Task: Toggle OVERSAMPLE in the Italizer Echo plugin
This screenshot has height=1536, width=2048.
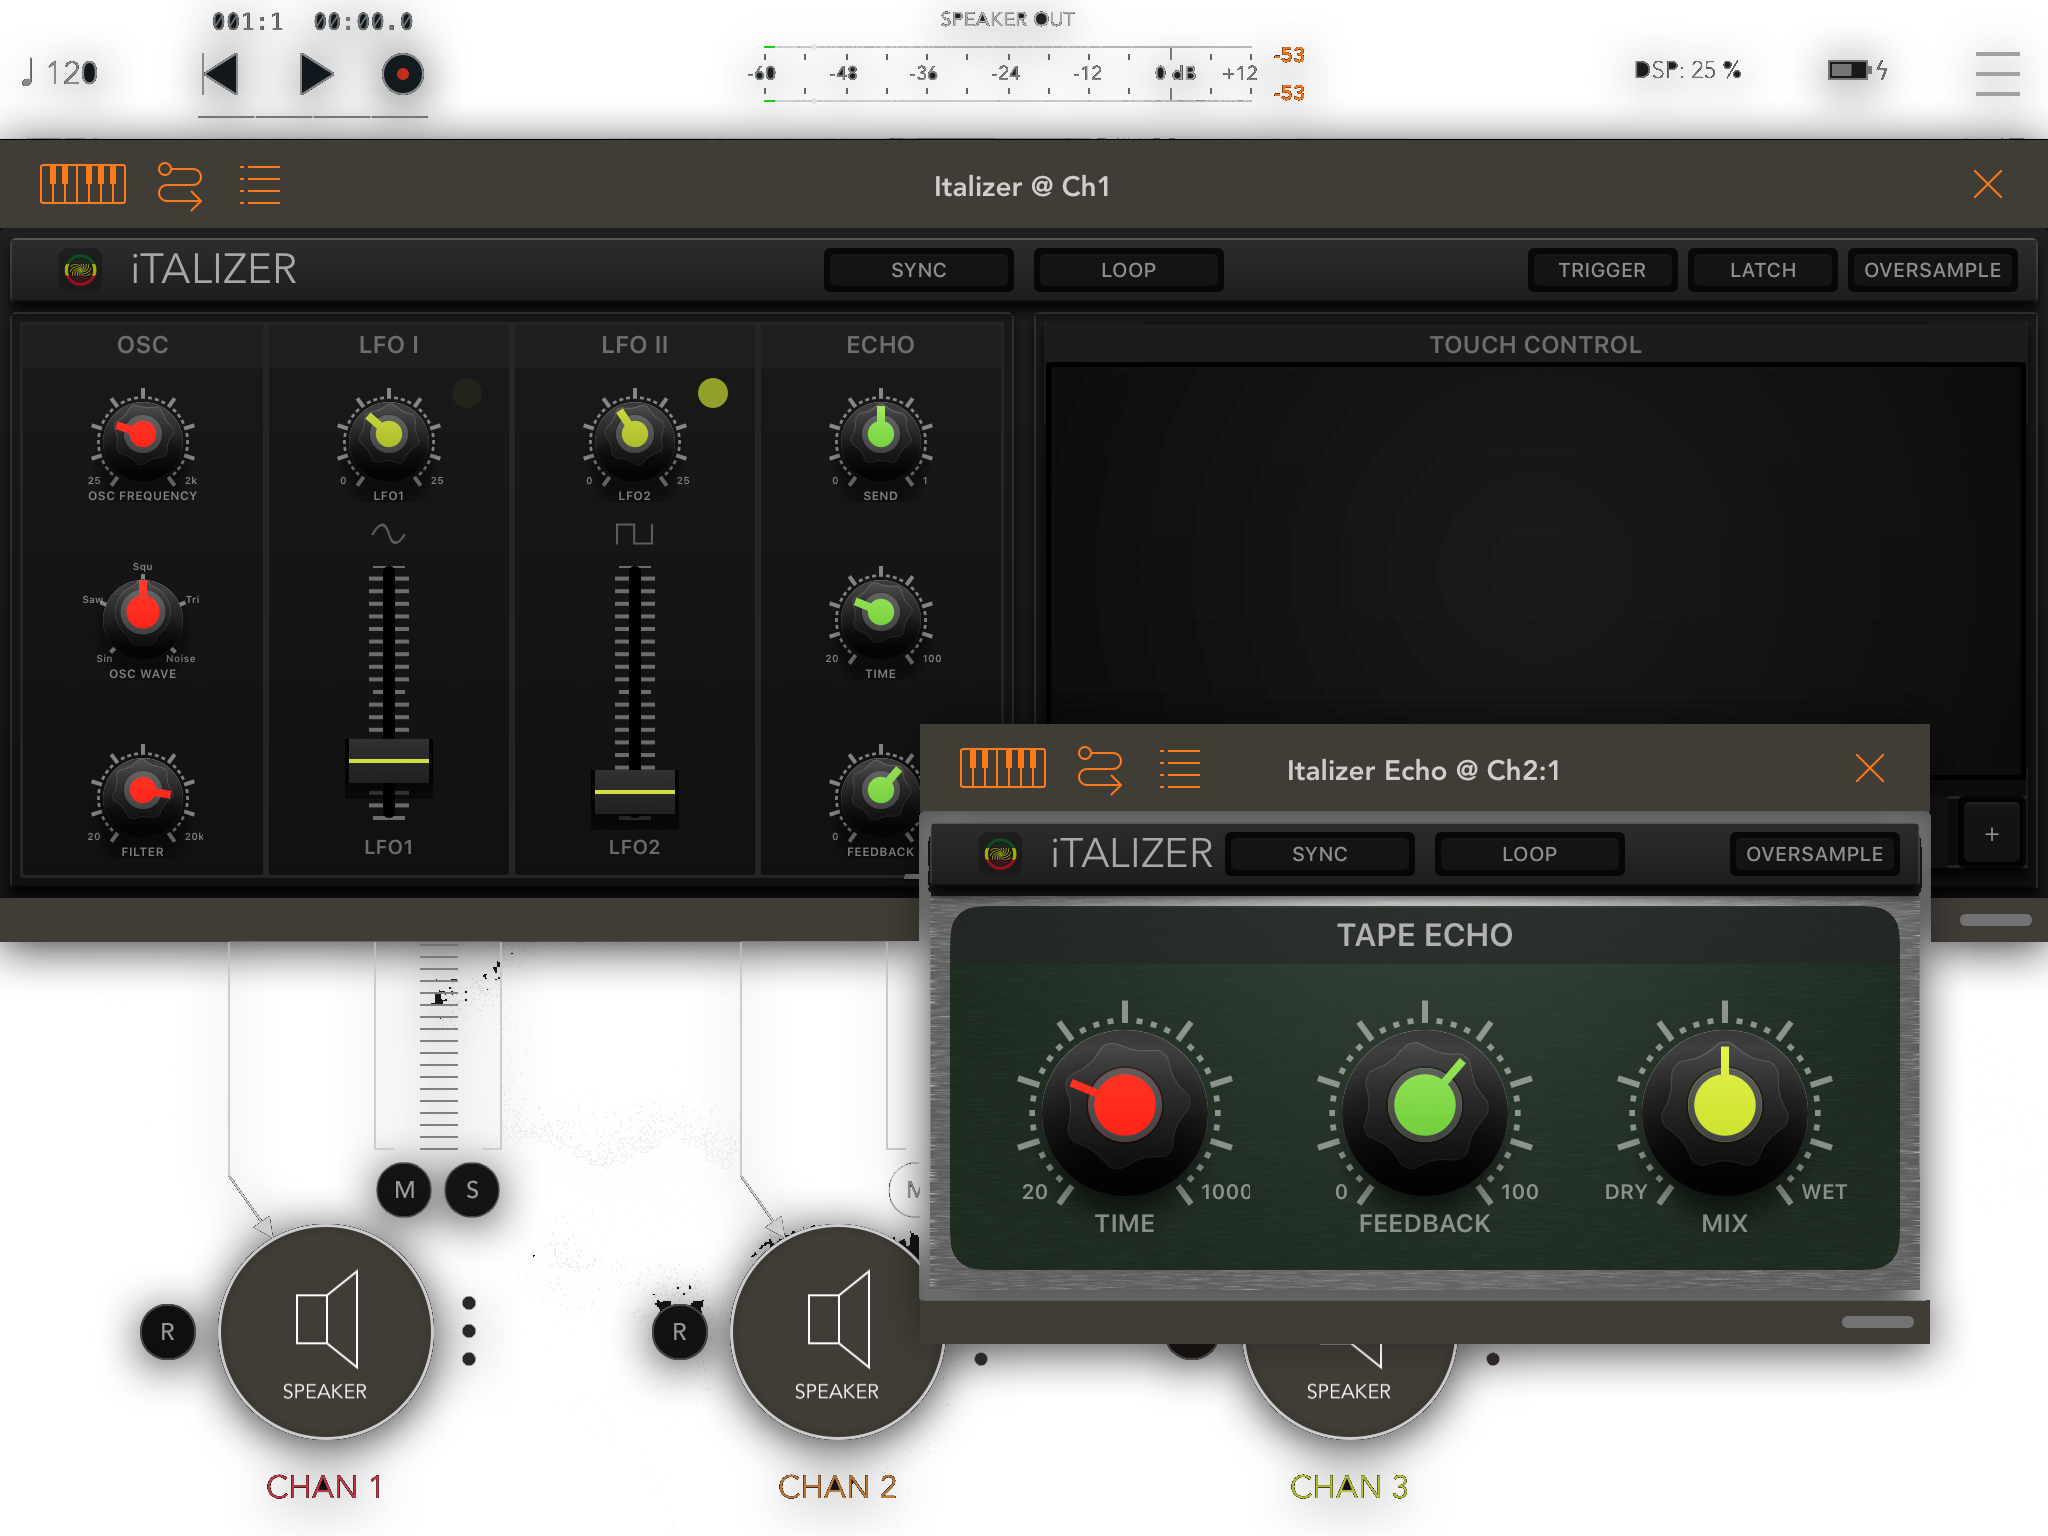Action: [1814, 854]
